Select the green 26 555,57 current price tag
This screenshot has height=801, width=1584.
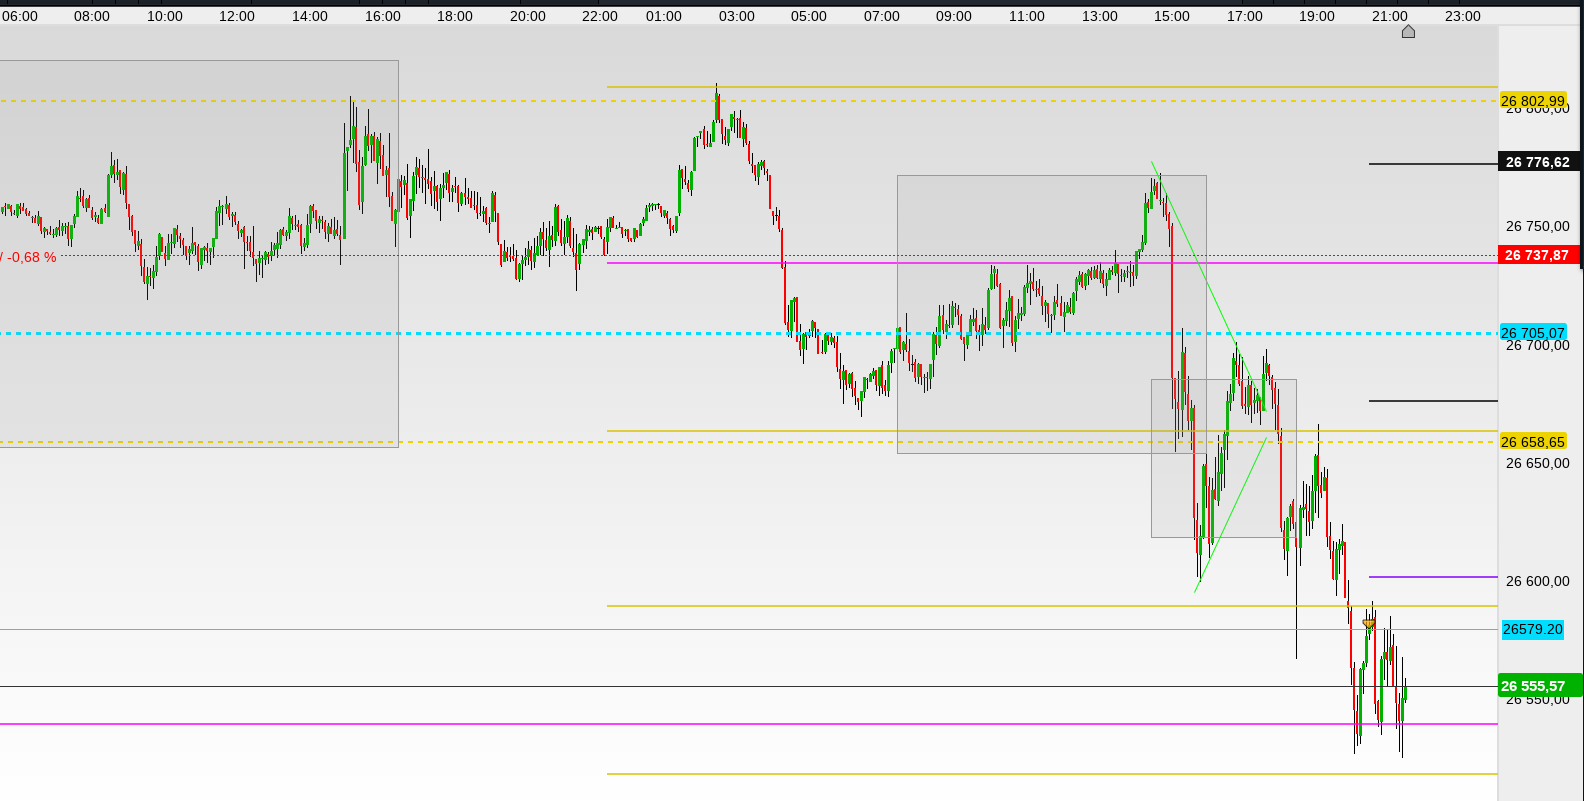coord(1540,686)
